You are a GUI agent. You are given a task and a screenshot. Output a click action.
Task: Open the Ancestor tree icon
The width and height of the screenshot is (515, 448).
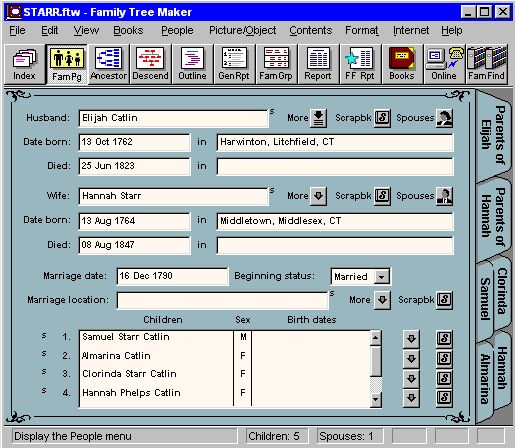(x=109, y=64)
